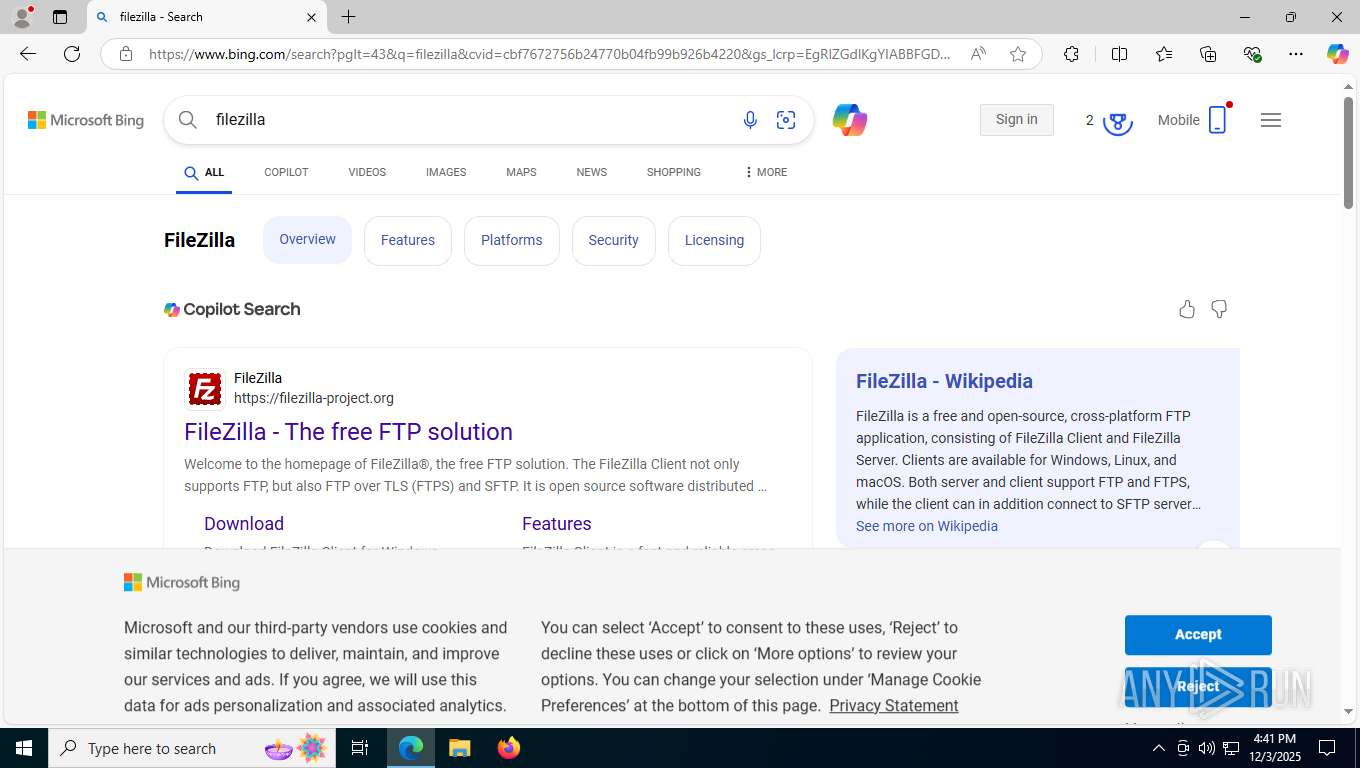Select the ALL results tab
The width and height of the screenshot is (1360, 768).
(204, 172)
